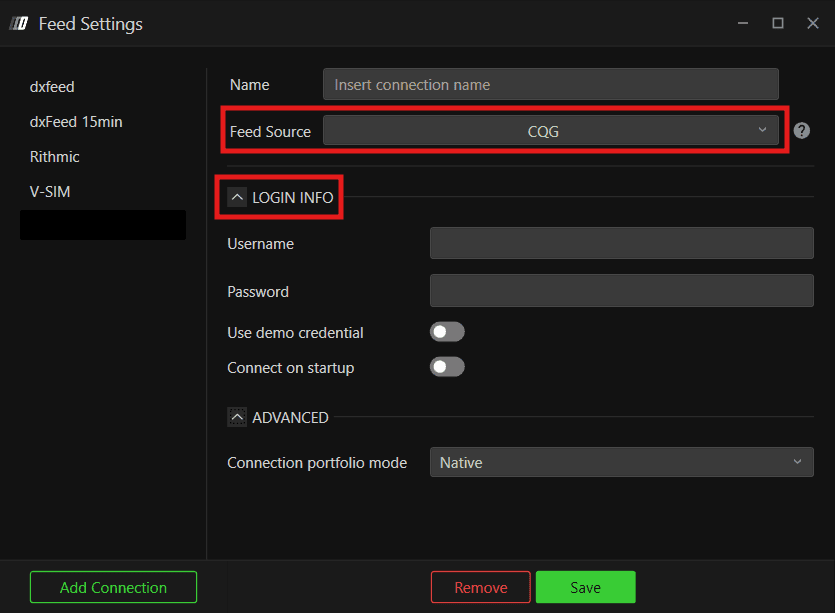Screen dimensions: 835x613
Task: Collapse the LOGIN INFO section
Action: pos(237,197)
